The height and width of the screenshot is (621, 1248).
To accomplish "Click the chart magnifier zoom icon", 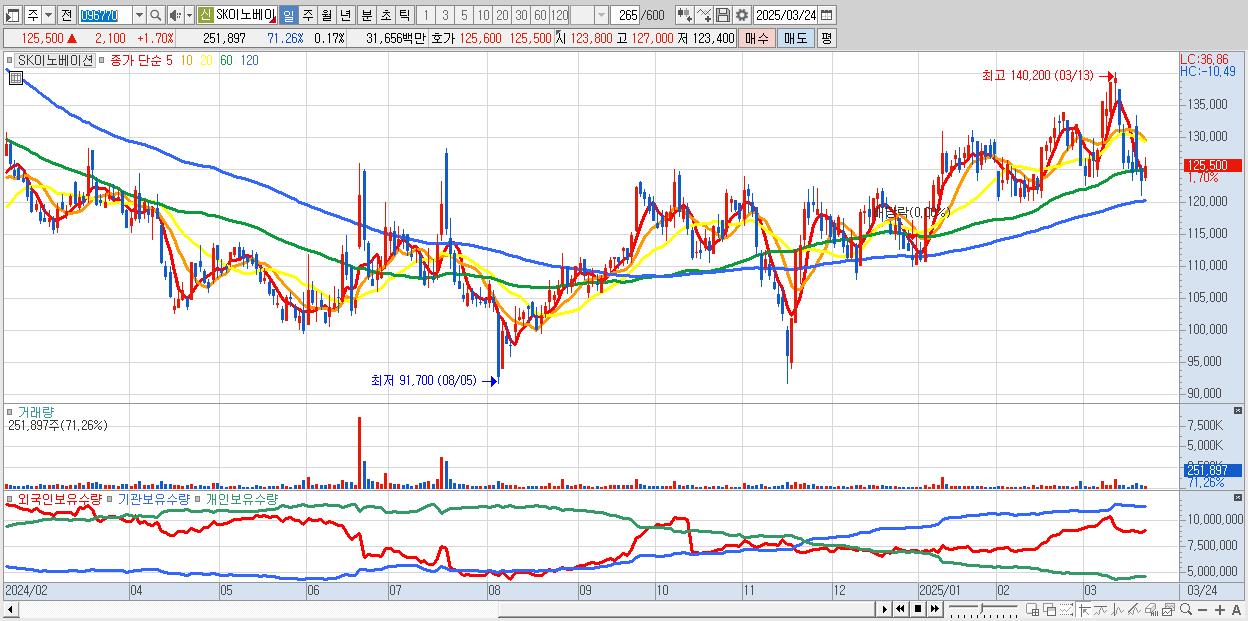I will (1186, 609).
